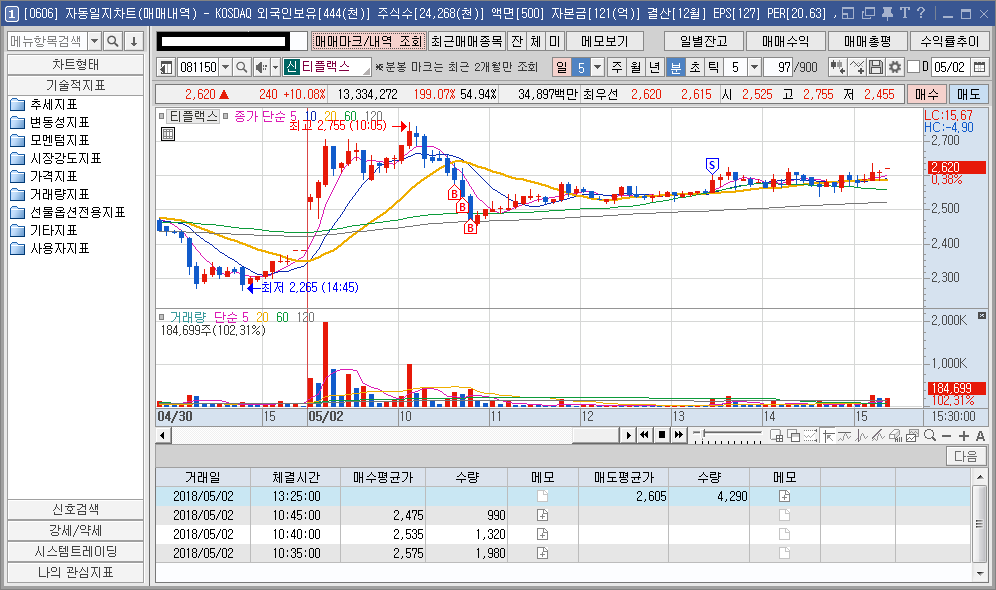The height and width of the screenshot is (590, 996).
Task: Expand the 거래량지표 folder
Action: (50, 194)
